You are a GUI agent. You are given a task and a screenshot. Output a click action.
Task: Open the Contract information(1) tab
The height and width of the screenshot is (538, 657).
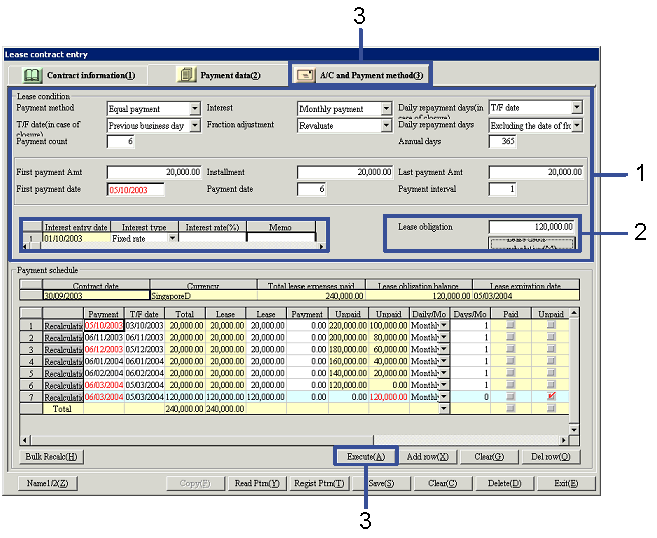(78, 75)
